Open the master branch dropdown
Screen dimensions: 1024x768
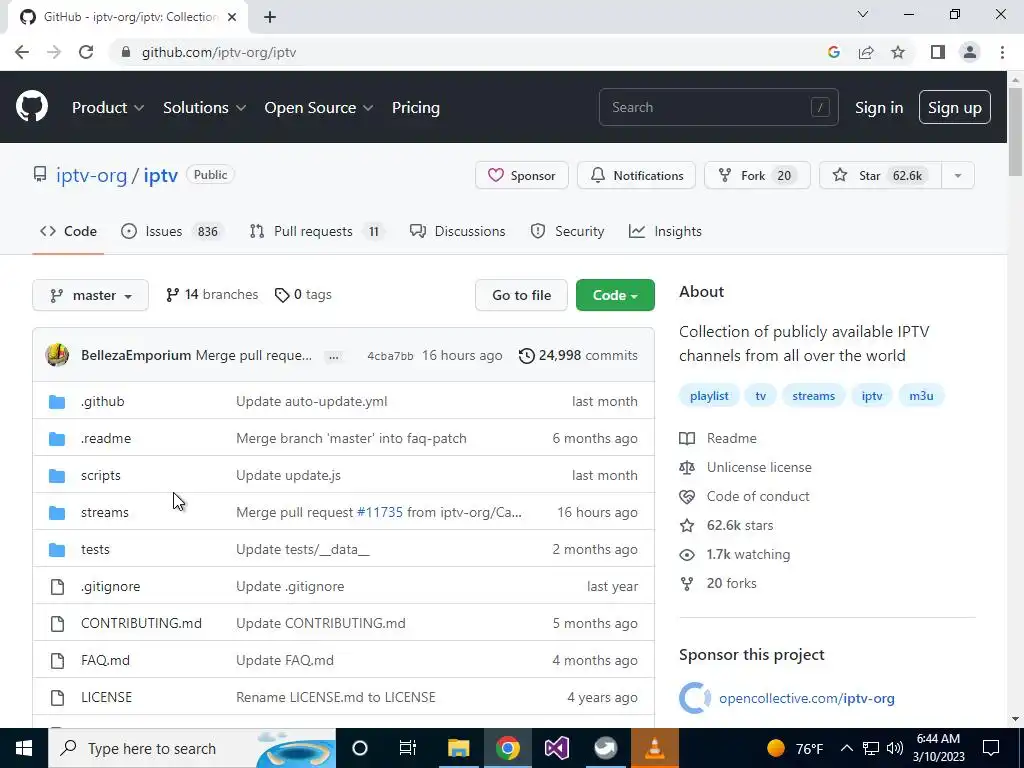pos(90,295)
